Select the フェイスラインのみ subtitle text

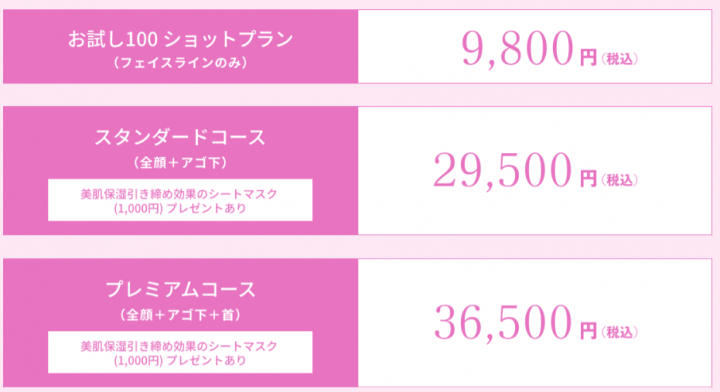pyautogui.click(x=180, y=62)
